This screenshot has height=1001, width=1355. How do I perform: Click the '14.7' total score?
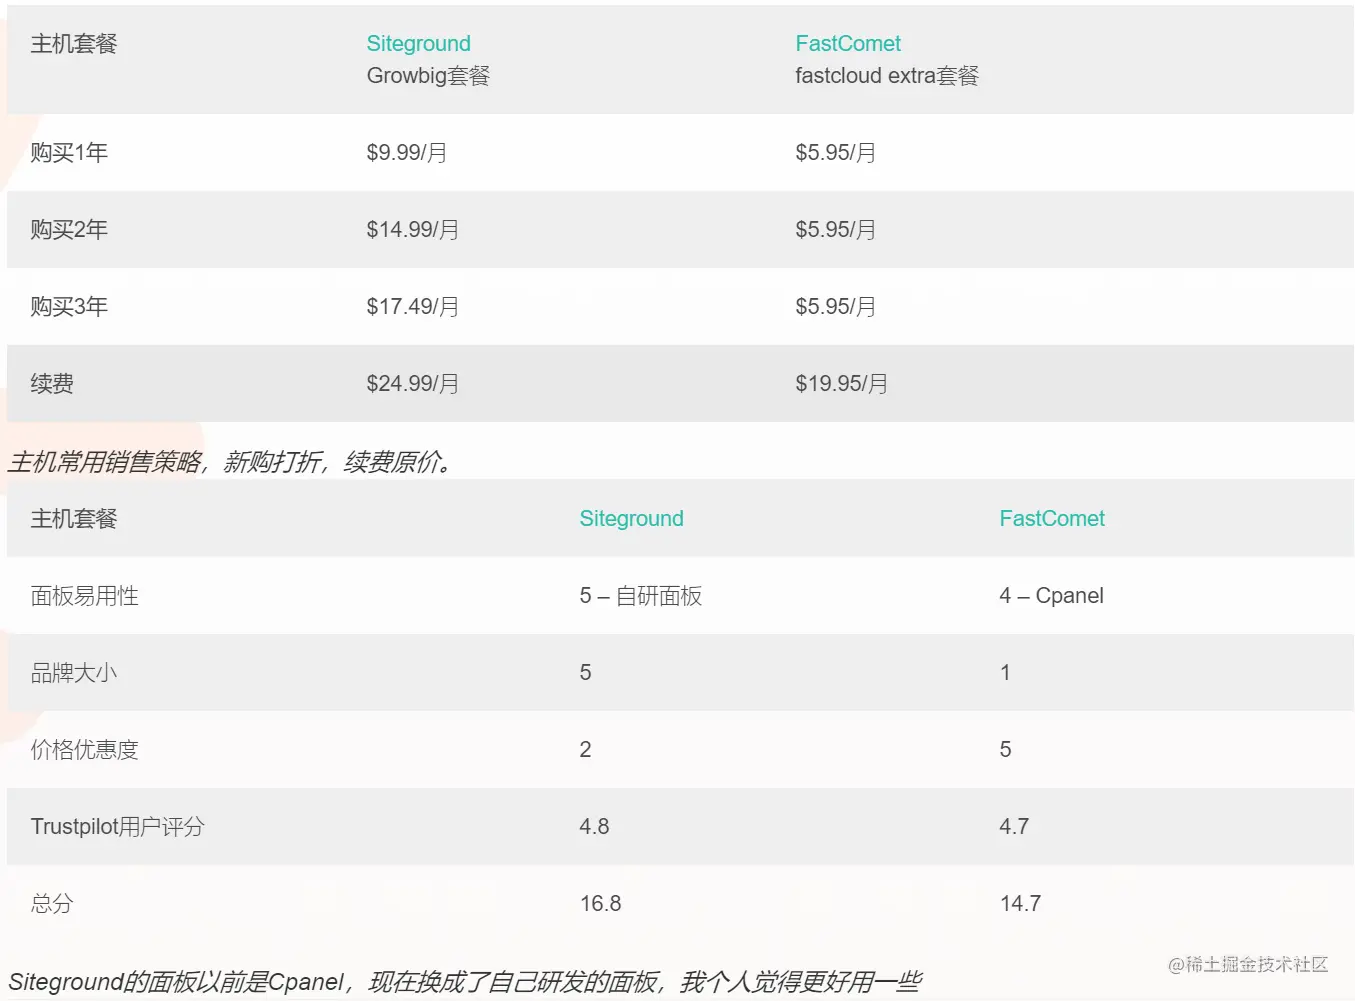tap(1020, 904)
